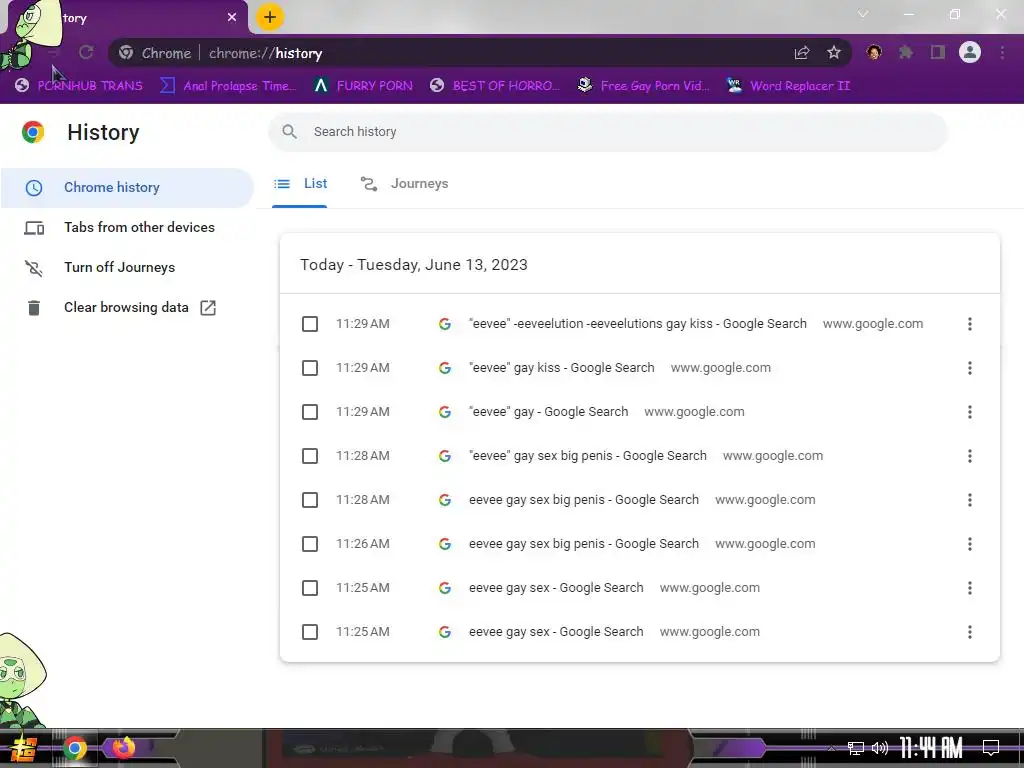This screenshot has height=768, width=1024.
Task: Open the notification center icon
Action: pyautogui.click(x=991, y=747)
